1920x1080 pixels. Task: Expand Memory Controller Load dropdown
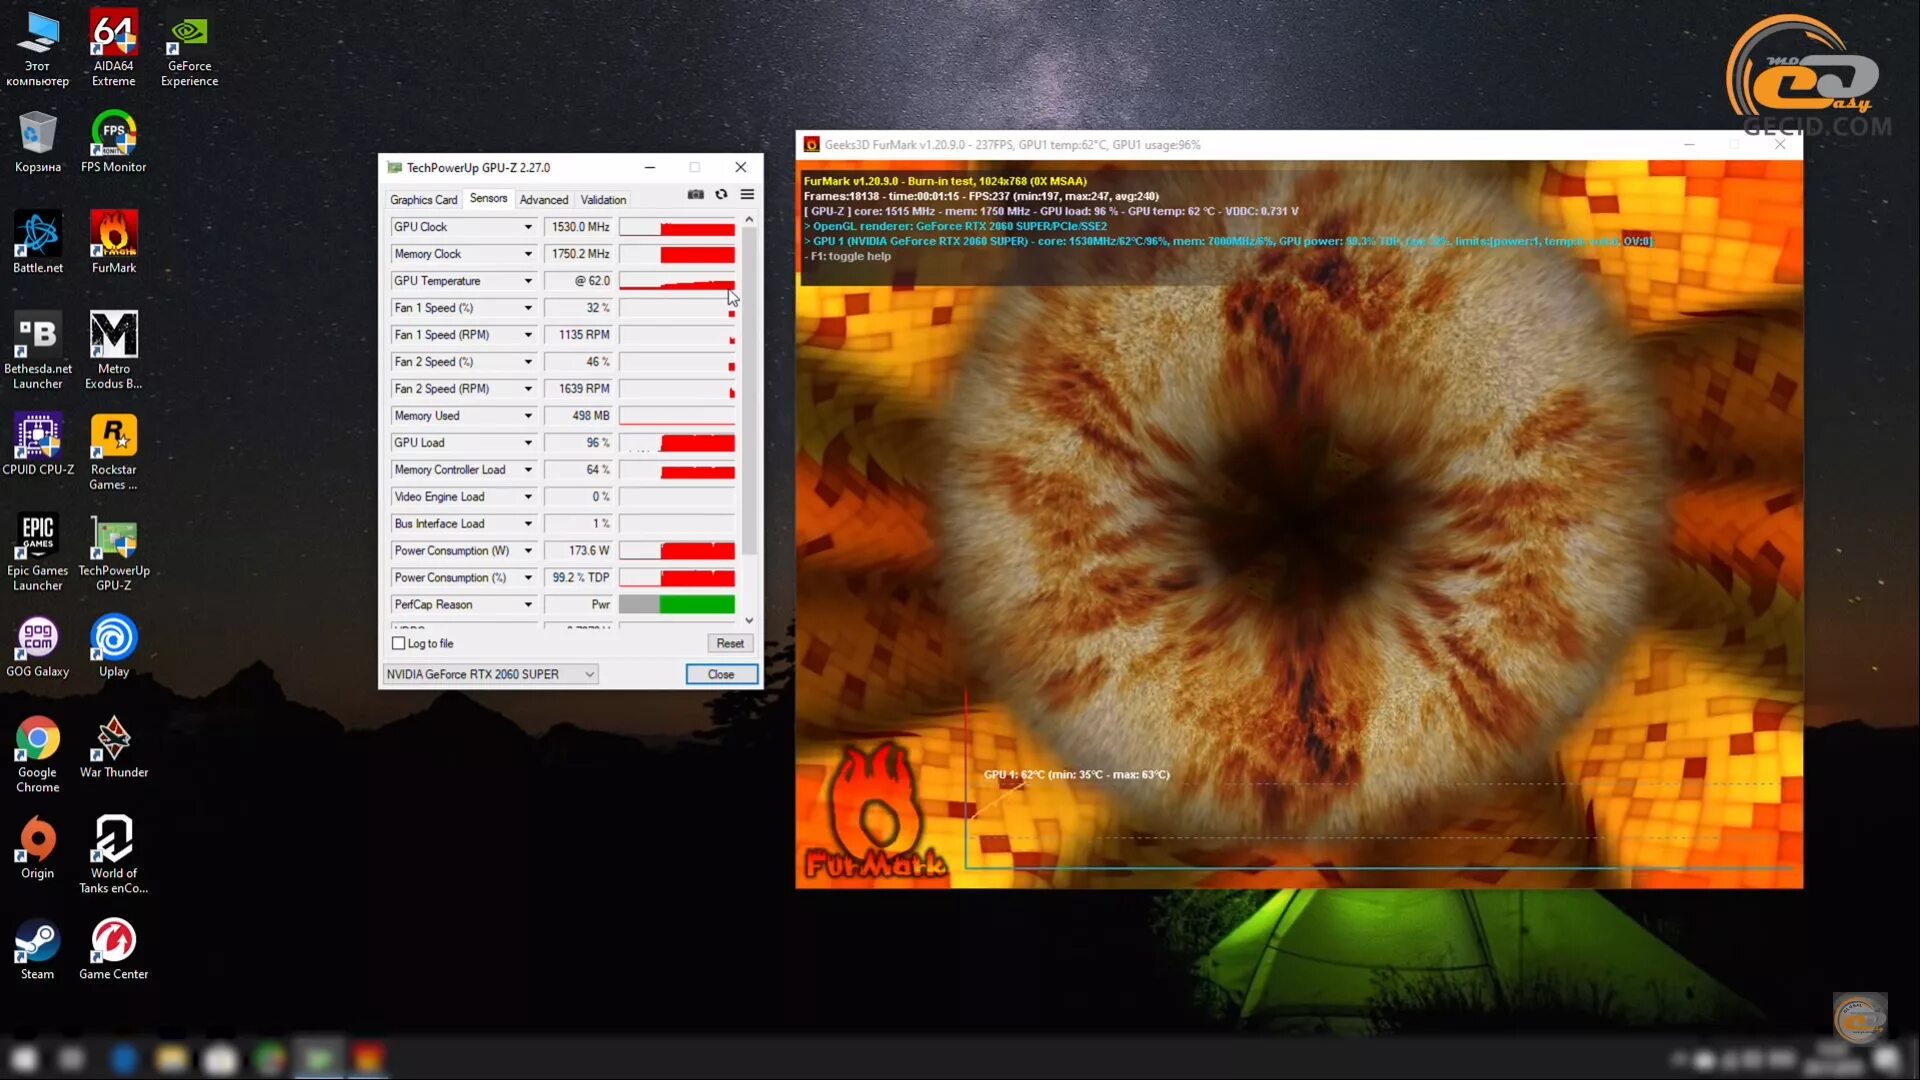(x=528, y=470)
